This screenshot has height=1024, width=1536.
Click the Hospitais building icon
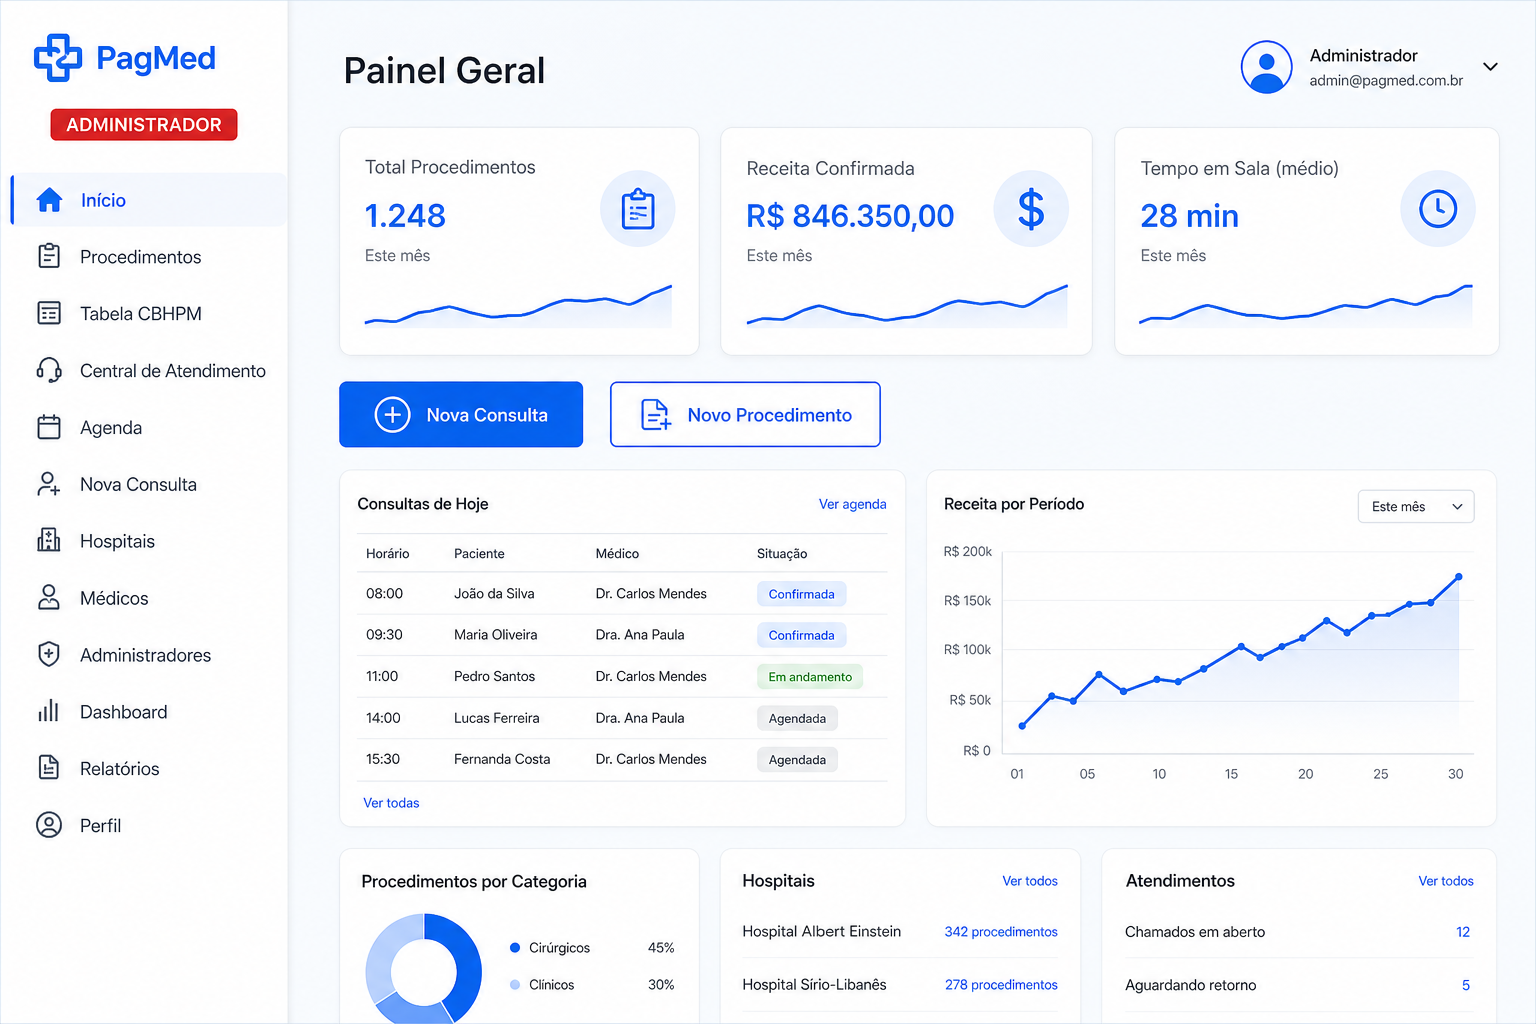49,541
